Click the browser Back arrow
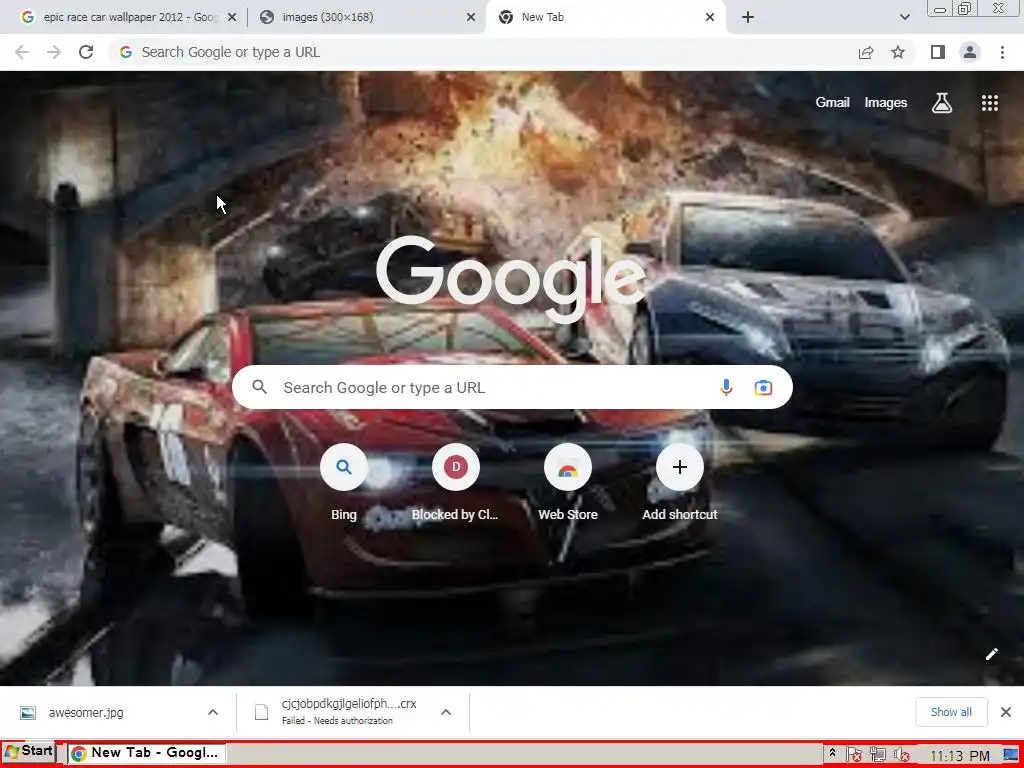The height and width of the screenshot is (768, 1024). point(22,52)
